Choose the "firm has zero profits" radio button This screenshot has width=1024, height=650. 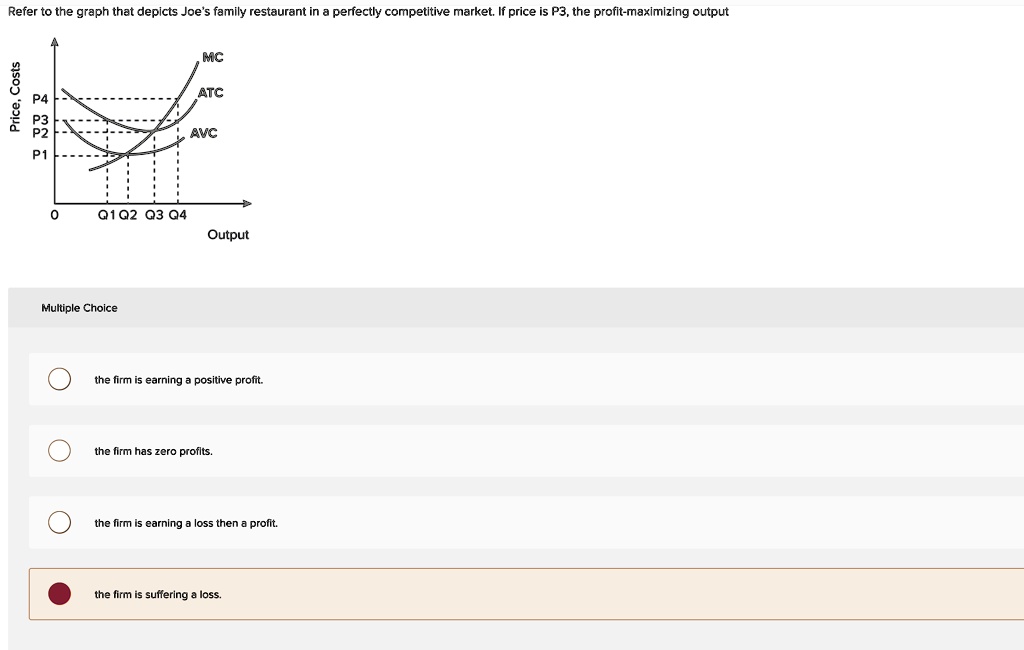60,451
